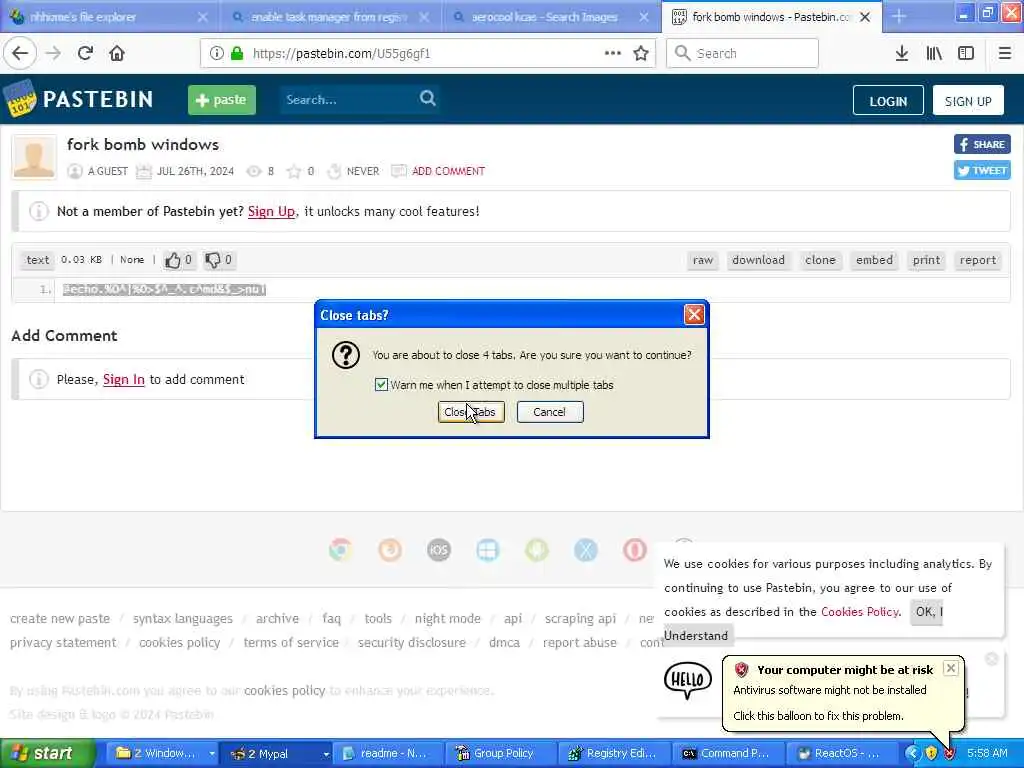Click ADD COMMENT link
This screenshot has width=1024, height=768.
coord(448,171)
